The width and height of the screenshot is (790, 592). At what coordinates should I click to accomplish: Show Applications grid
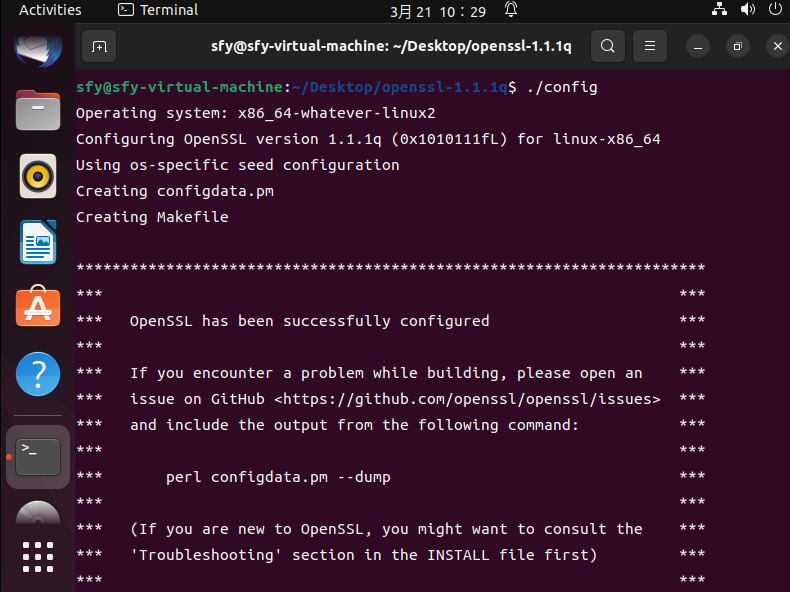[x=38, y=558]
